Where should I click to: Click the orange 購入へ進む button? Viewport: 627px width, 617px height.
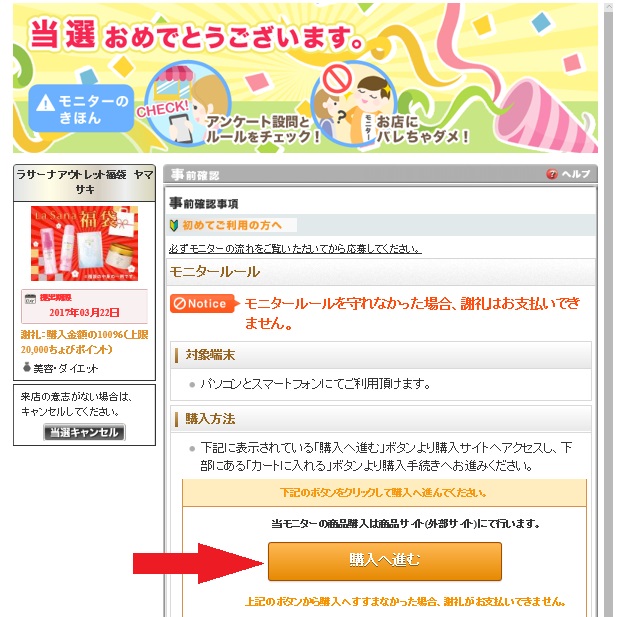tap(385, 561)
